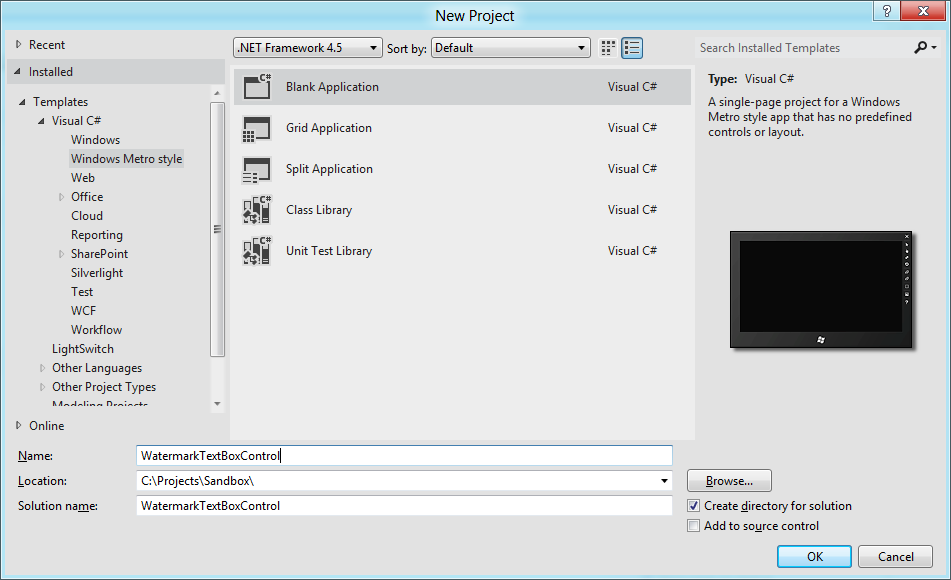Click the Split Application template icon

click(x=257, y=169)
